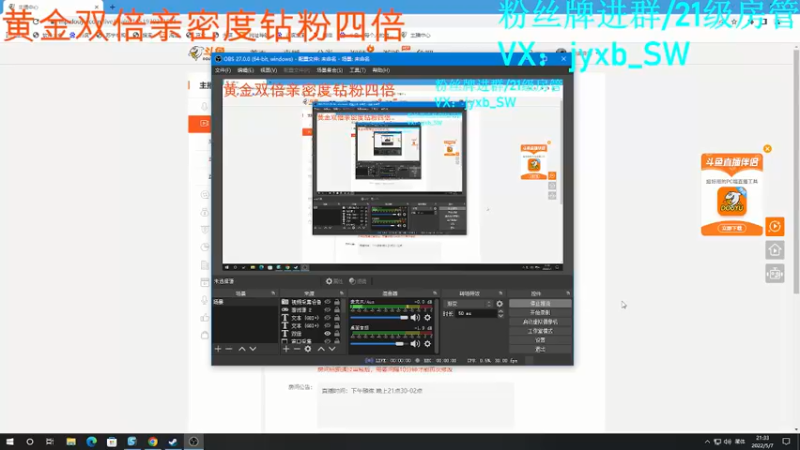Open 文件(F) menu in OBS

click(223, 70)
